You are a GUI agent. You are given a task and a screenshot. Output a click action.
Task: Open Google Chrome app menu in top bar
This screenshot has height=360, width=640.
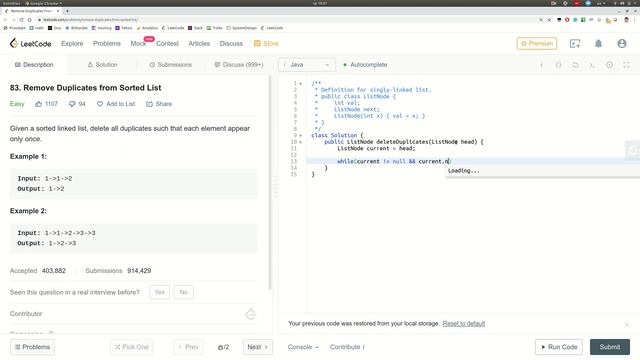pyautogui.click(x=44, y=3)
